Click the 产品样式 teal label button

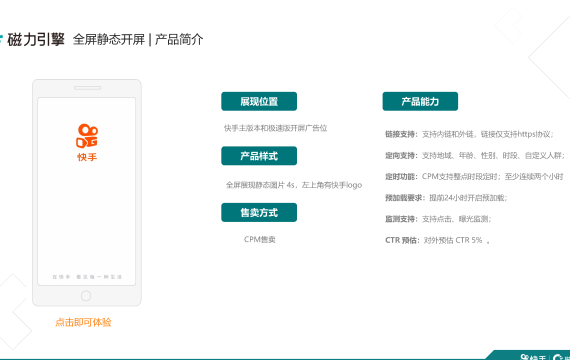[259, 156]
